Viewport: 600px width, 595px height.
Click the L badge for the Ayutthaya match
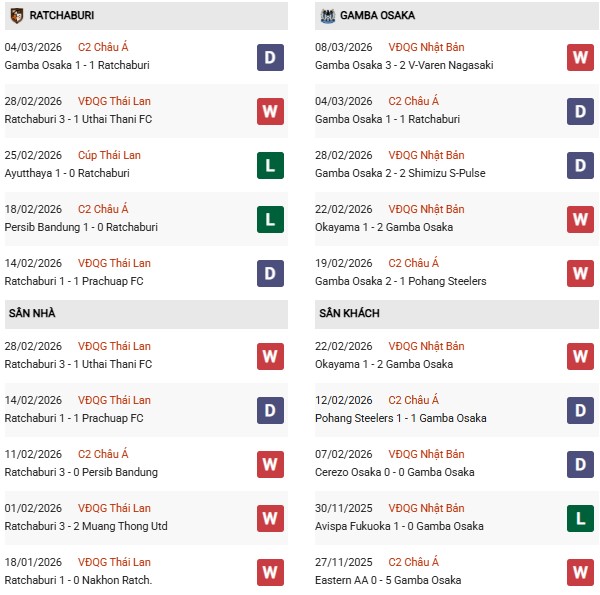pos(269,165)
